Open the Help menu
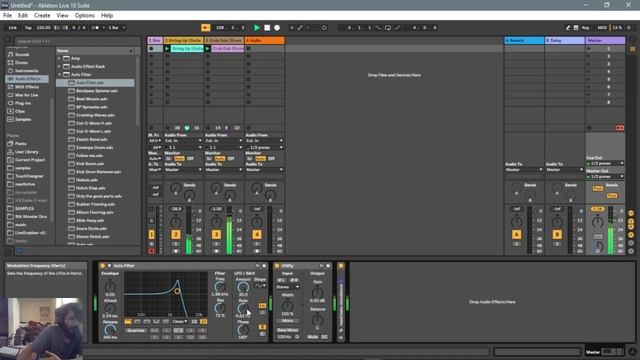The image size is (640, 360). point(107,16)
